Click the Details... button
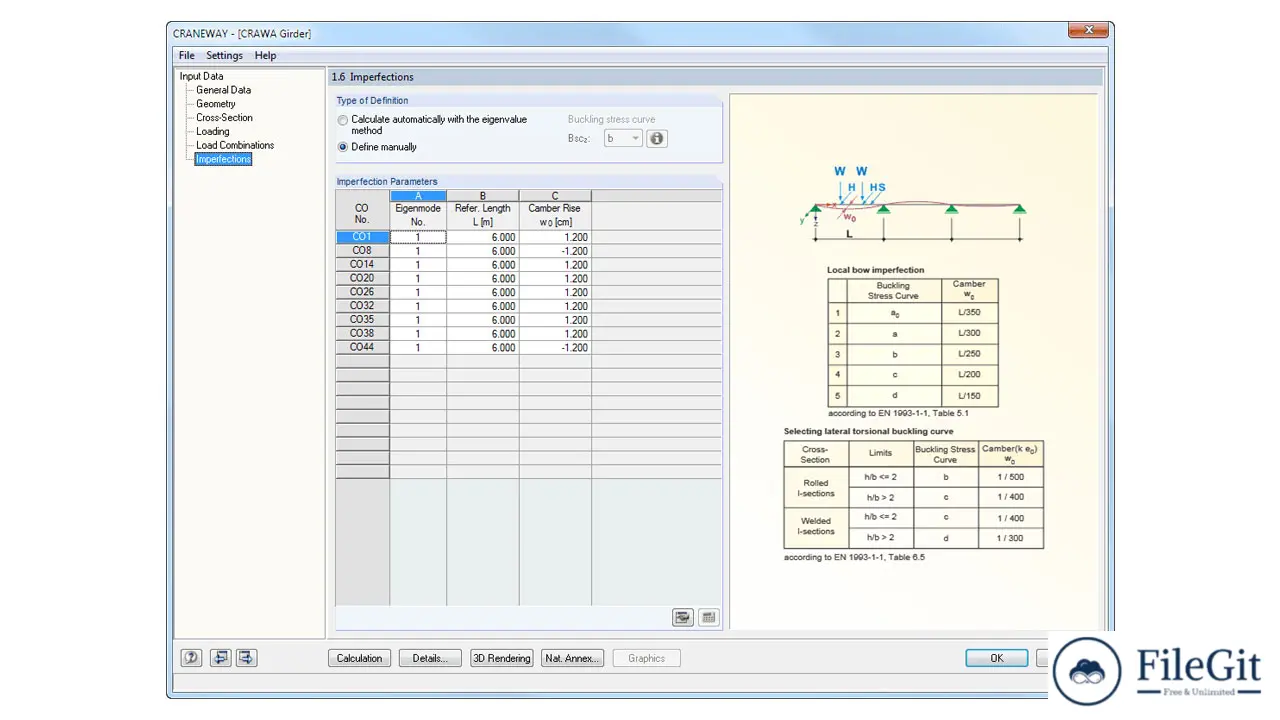The height and width of the screenshot is (720, 1280). click(430, 658)
